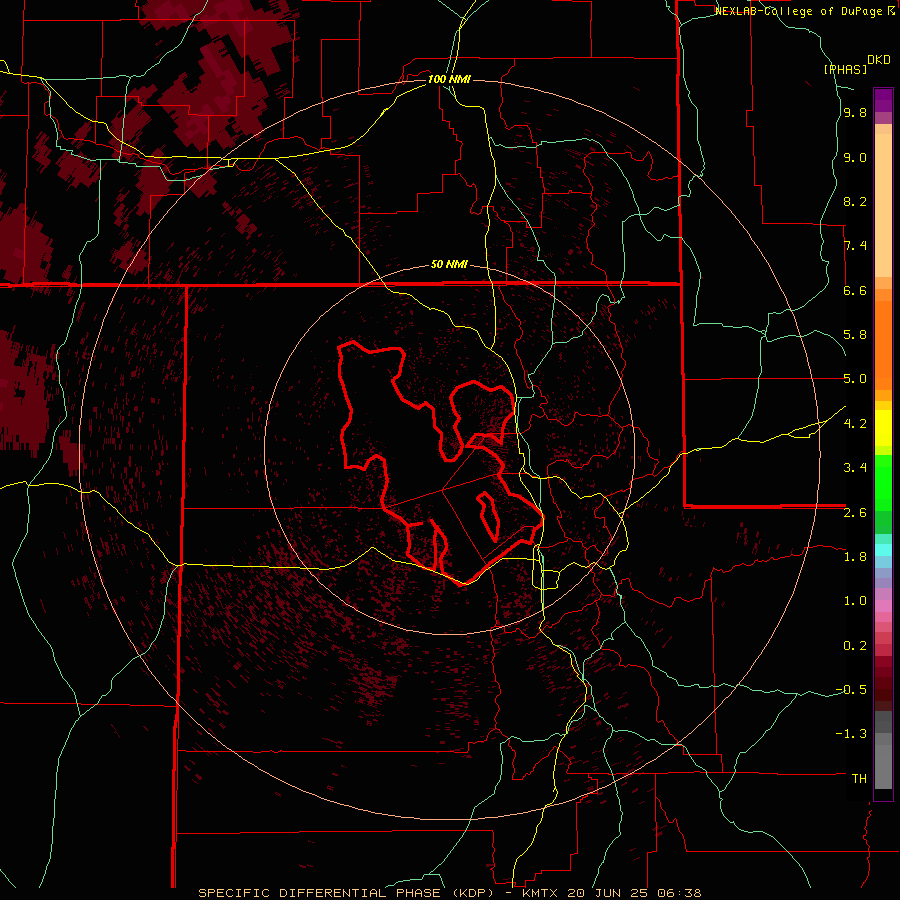
Task: Click the "100 NMI" range ring label
Action: [x=449, y=79]
